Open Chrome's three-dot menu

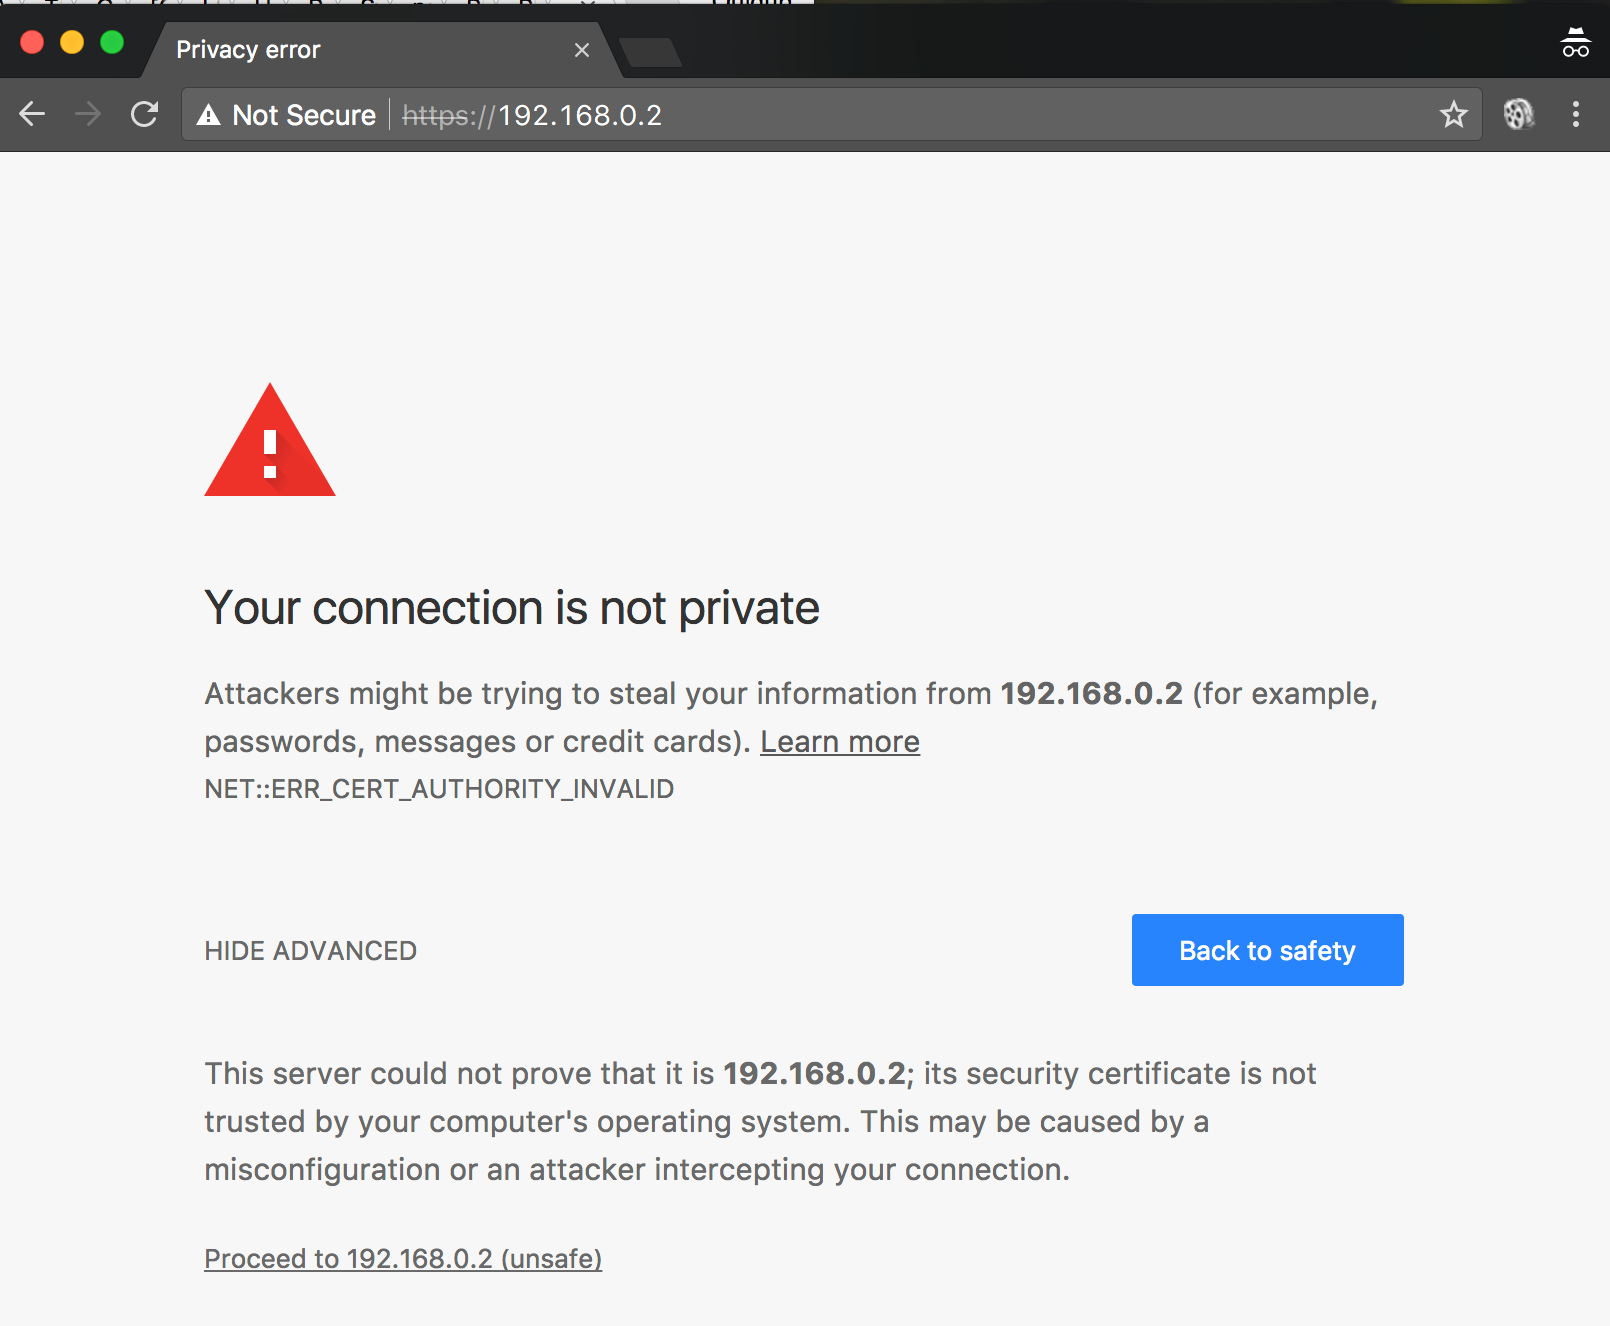(x=1575, y=115)
